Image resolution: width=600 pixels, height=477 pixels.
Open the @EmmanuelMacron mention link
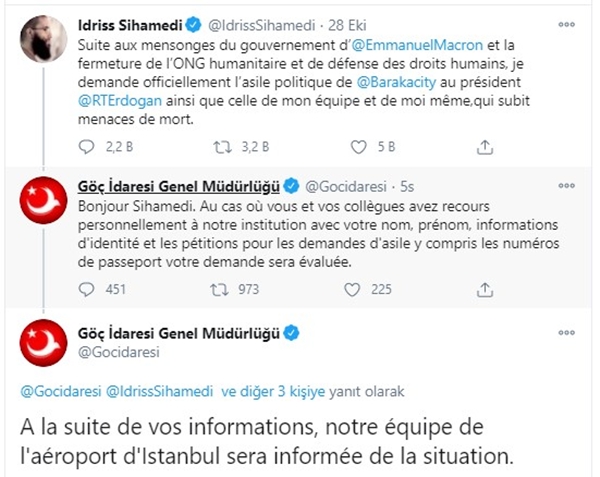[417, 45]
